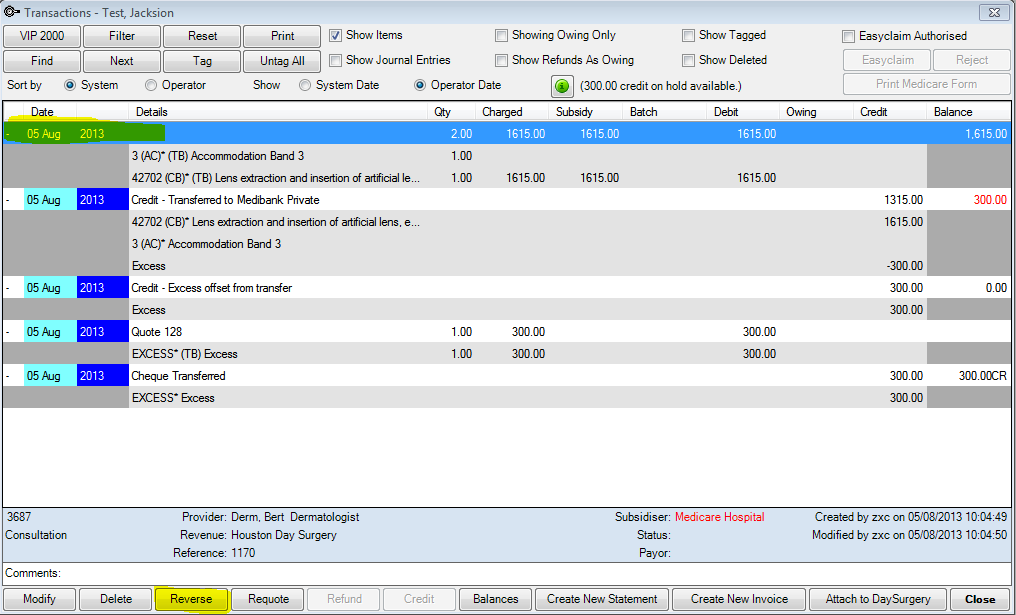Click the Find button

42,61
